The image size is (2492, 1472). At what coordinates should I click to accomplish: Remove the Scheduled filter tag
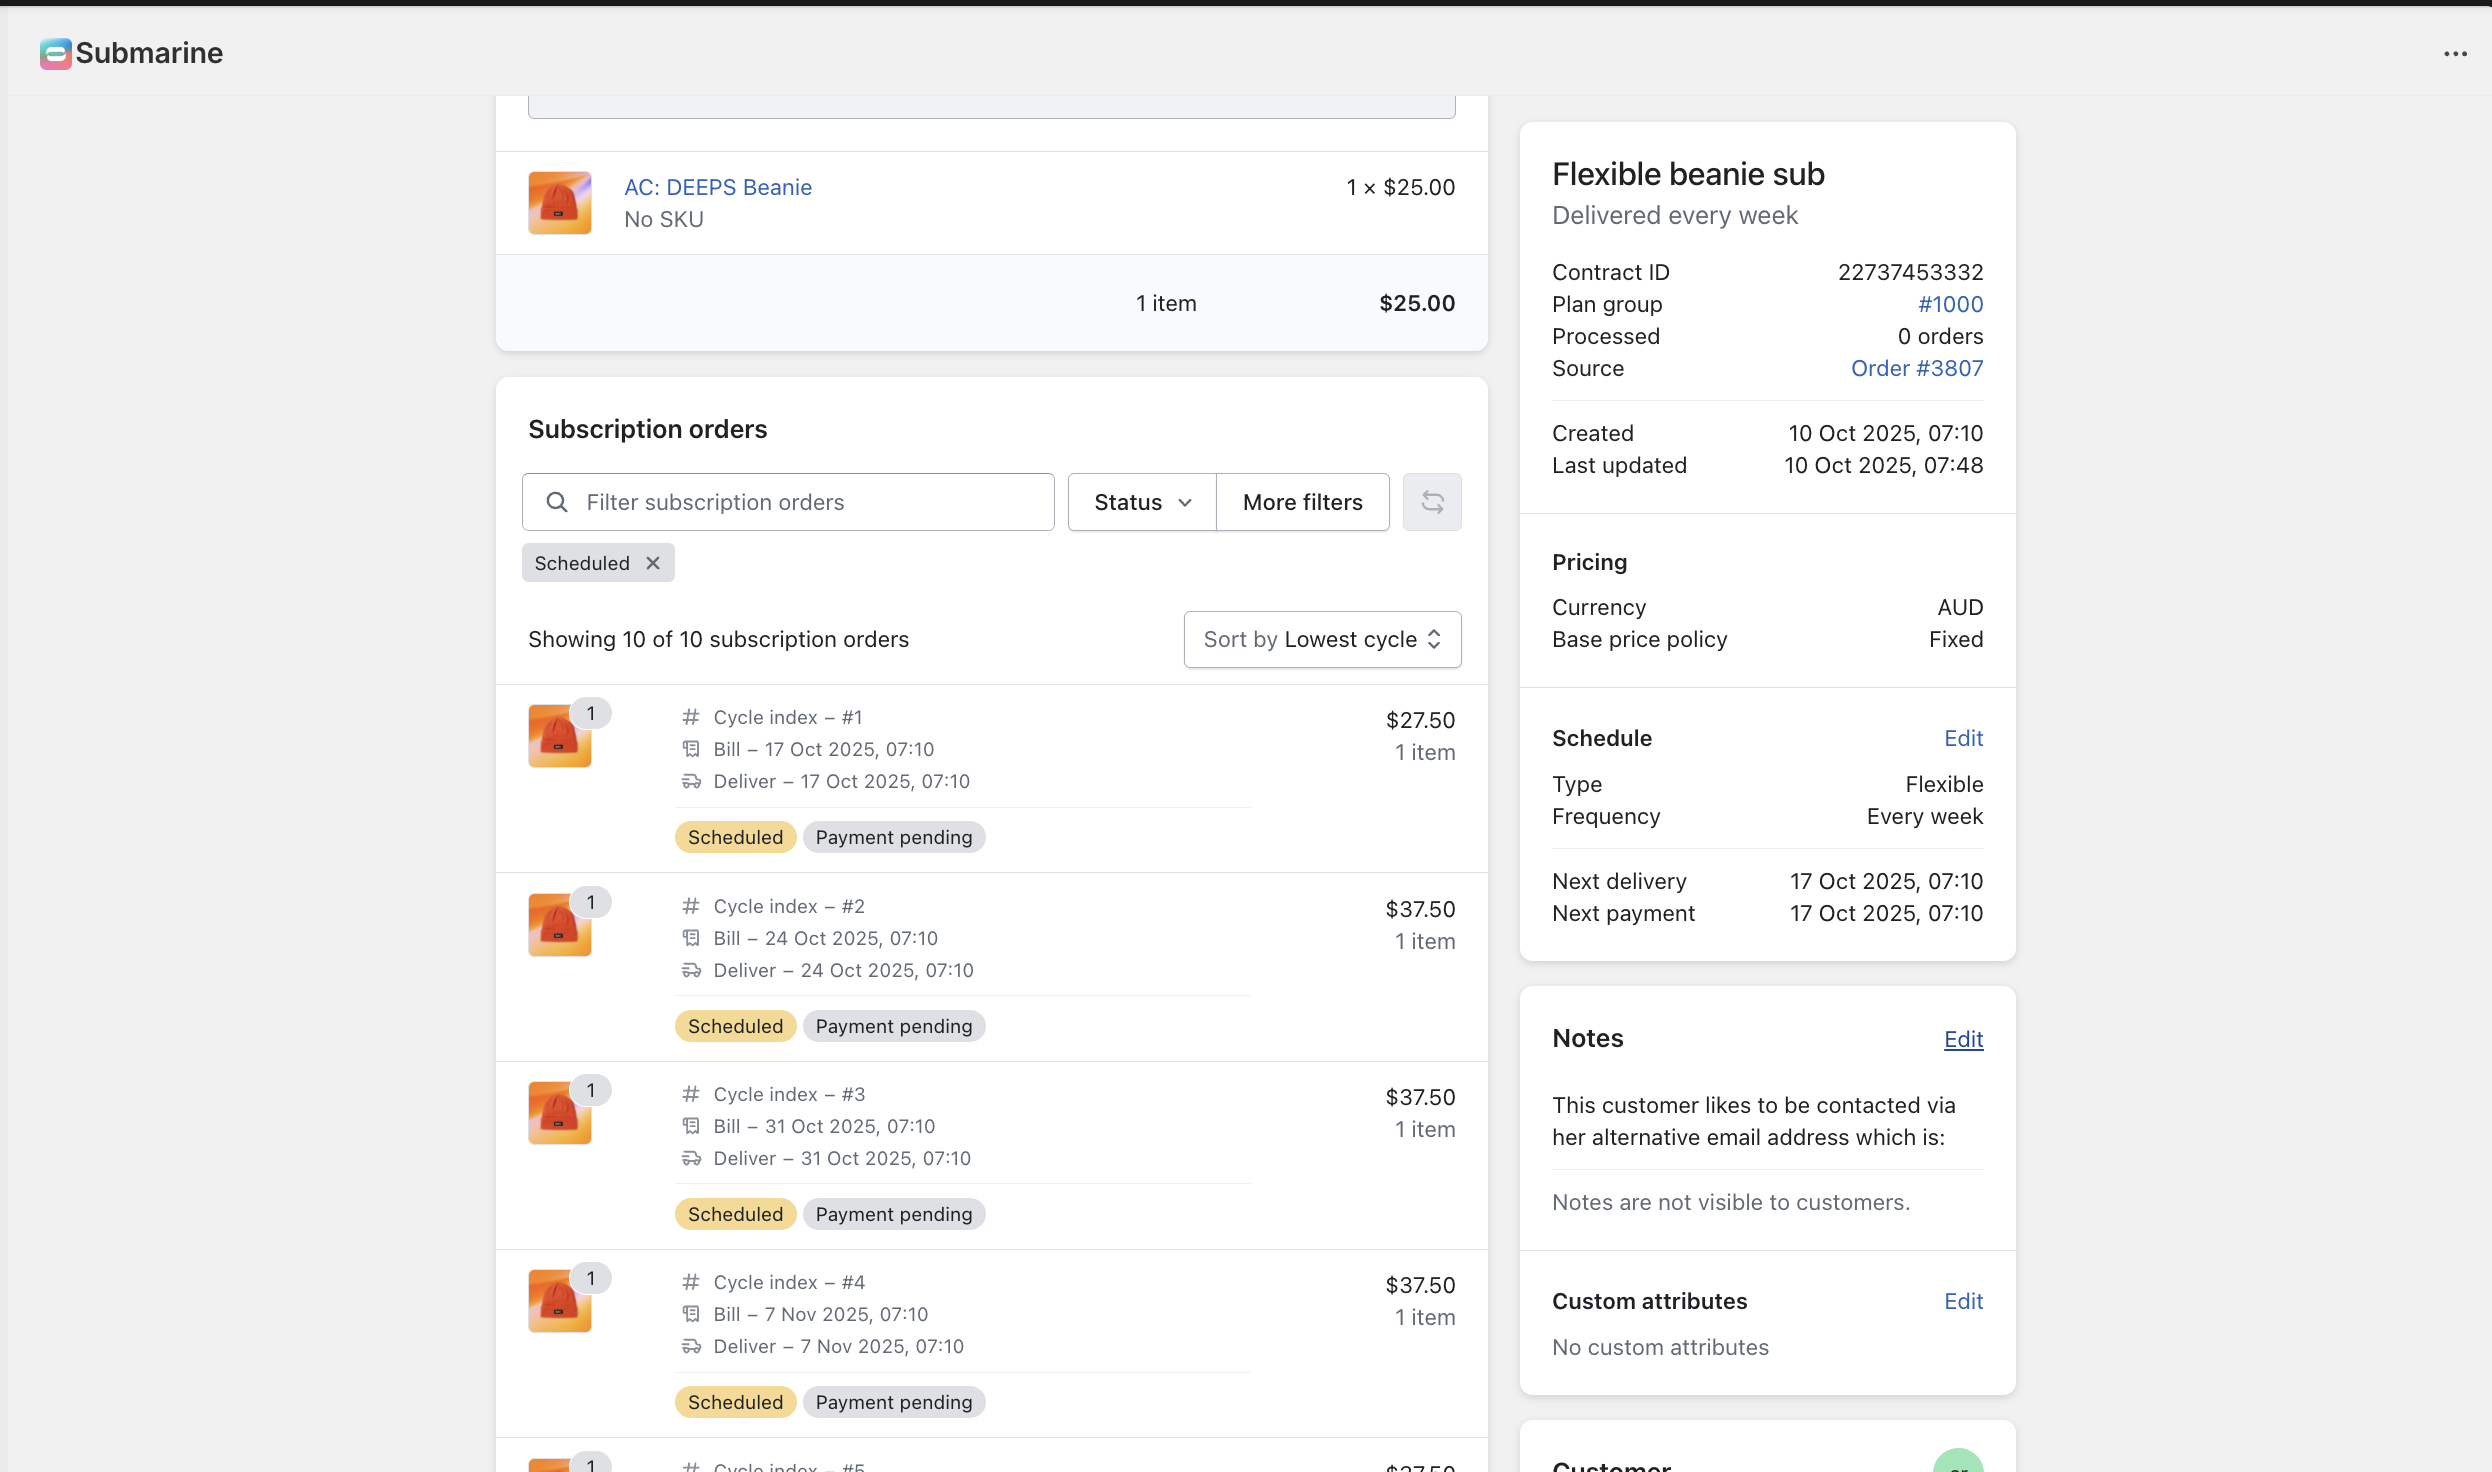point(653,563)
